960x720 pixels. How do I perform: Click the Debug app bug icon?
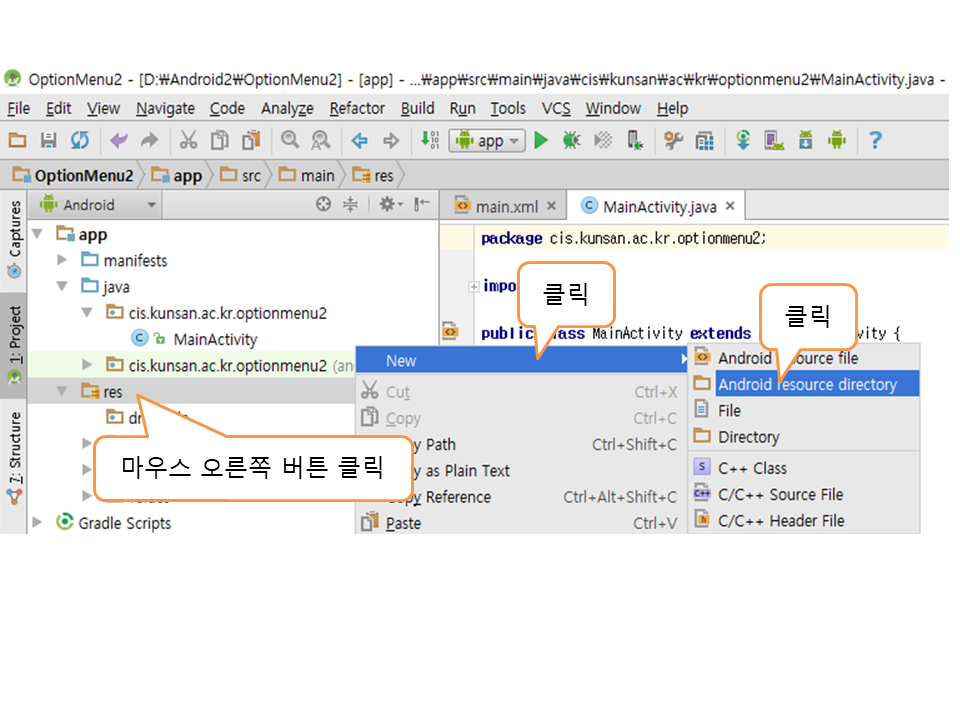click(x=571, y=141)
